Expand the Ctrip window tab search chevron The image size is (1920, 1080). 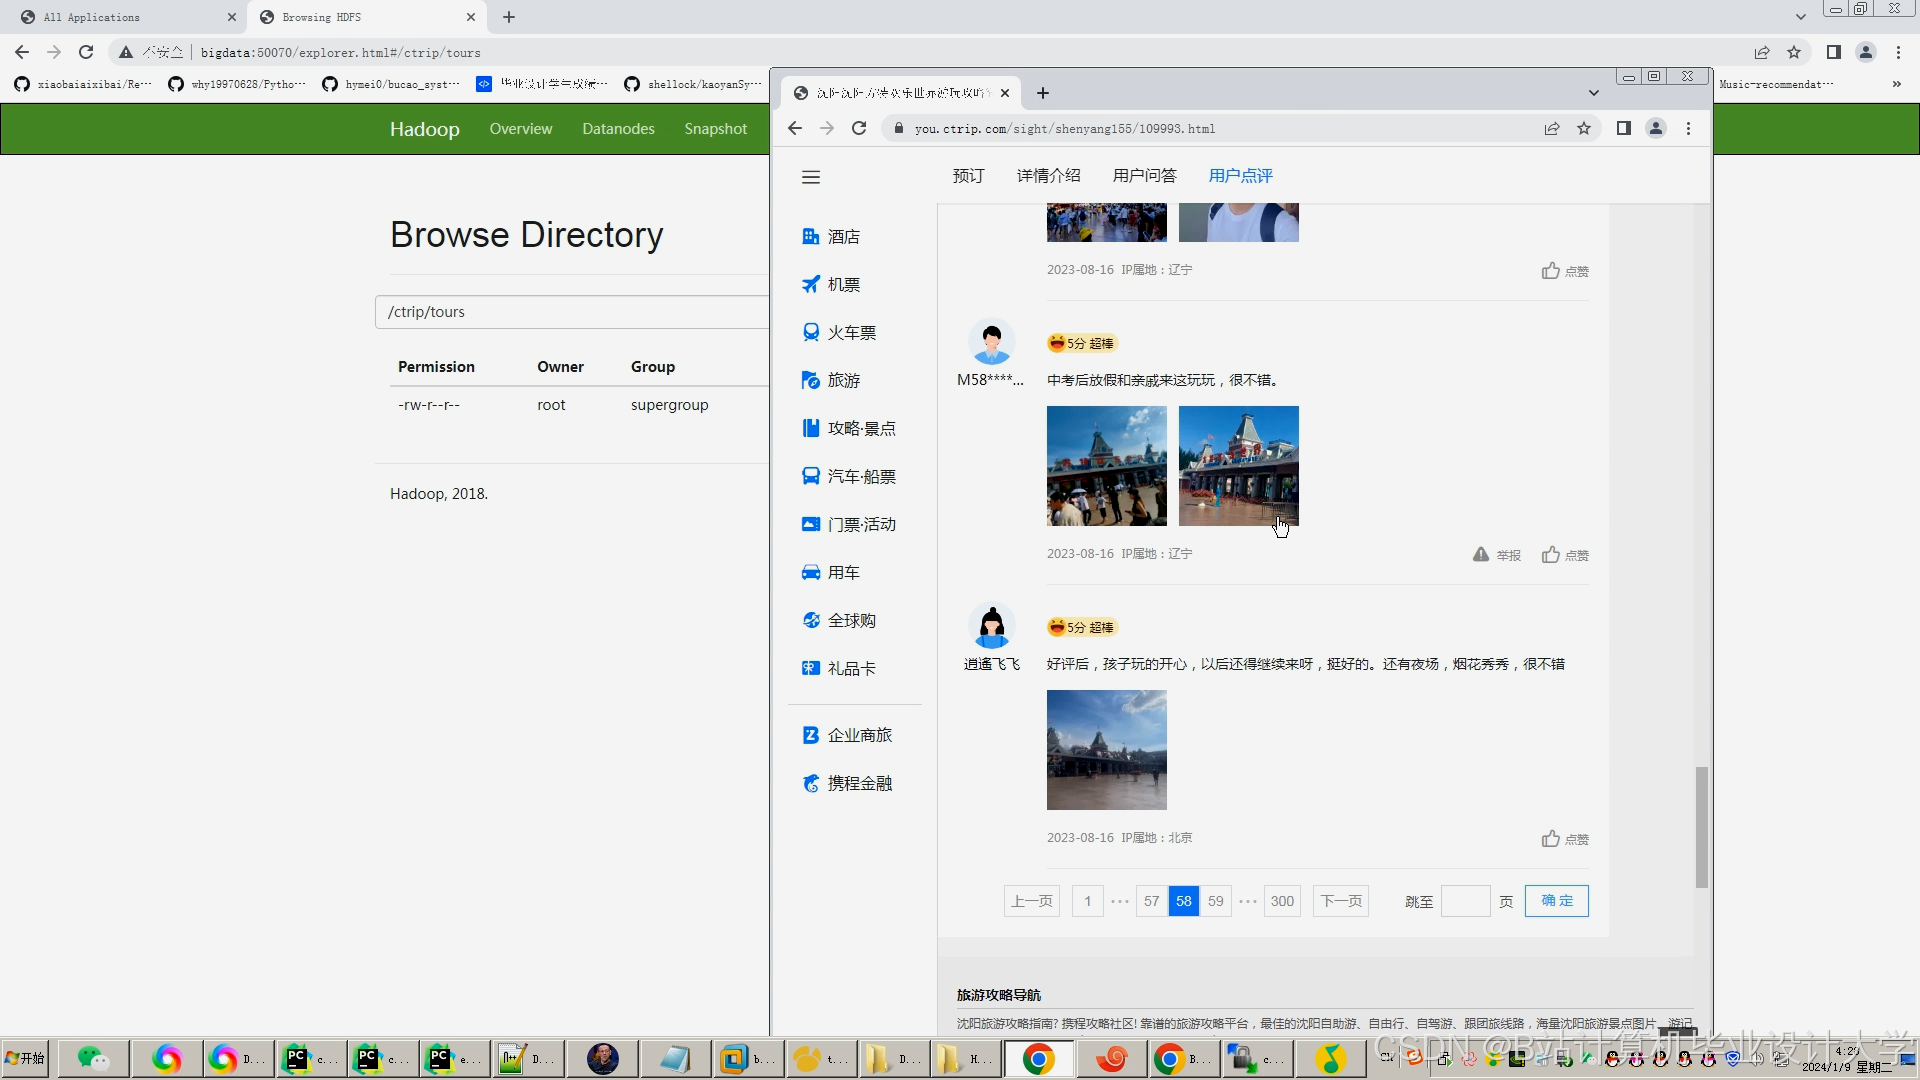click(1594, 93)
